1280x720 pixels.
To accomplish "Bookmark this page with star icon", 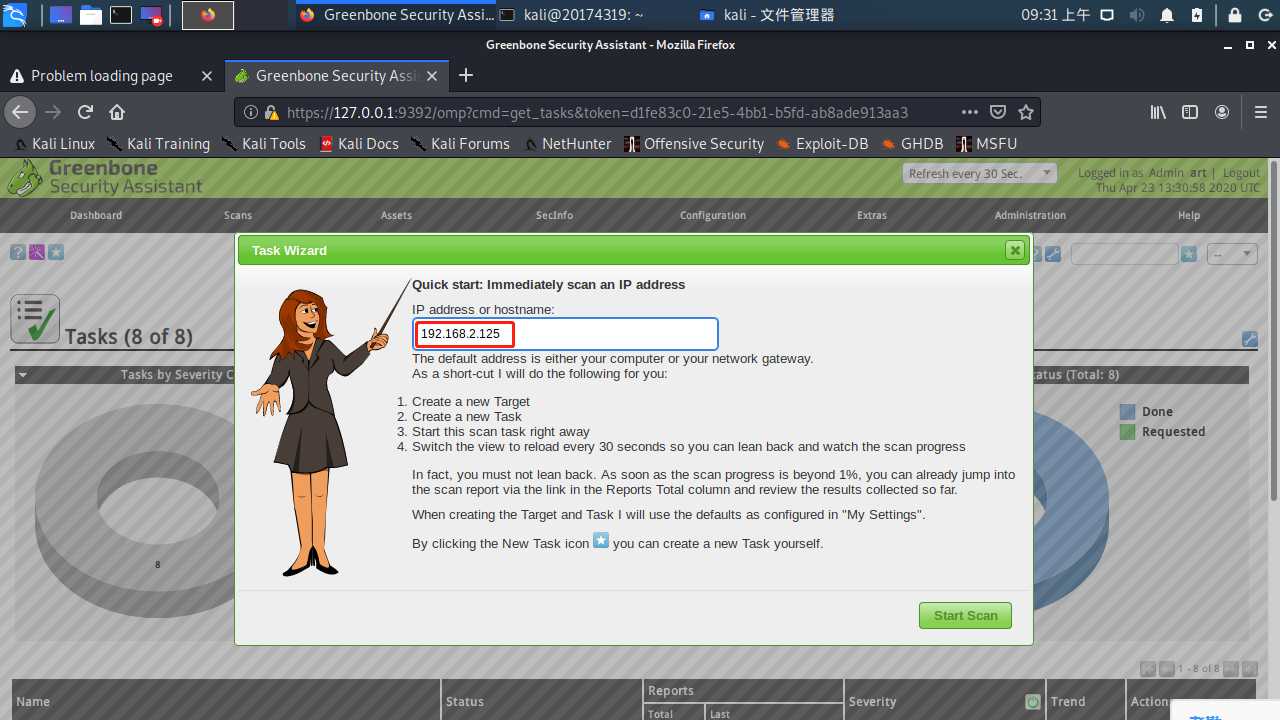I will click(x=1025, y=112).
